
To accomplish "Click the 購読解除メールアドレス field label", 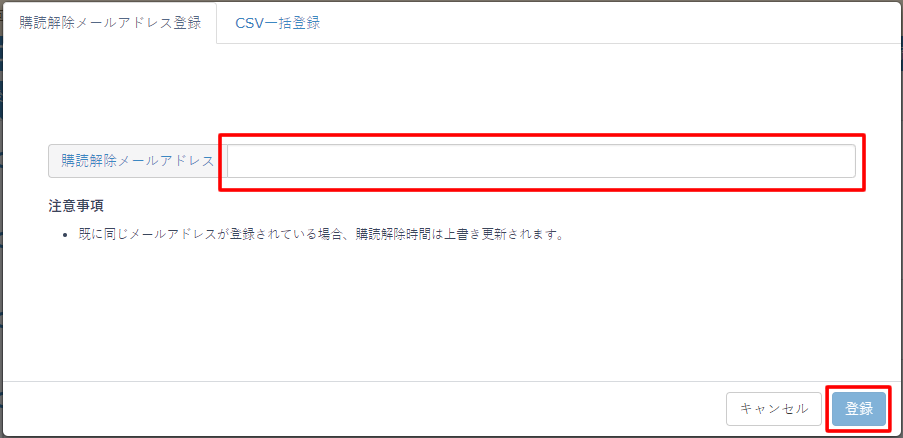I will (x=138, y=161).
